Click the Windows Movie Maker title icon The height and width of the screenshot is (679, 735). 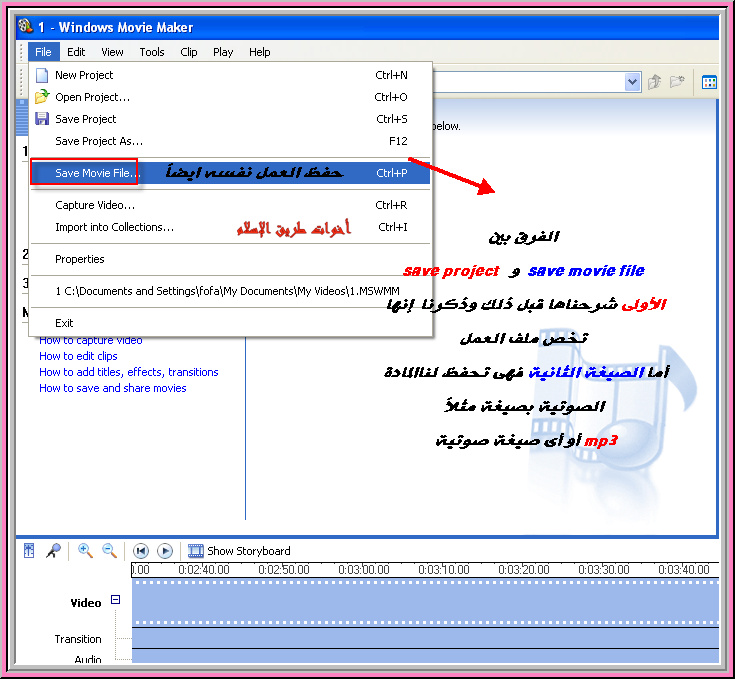point(25,27)
